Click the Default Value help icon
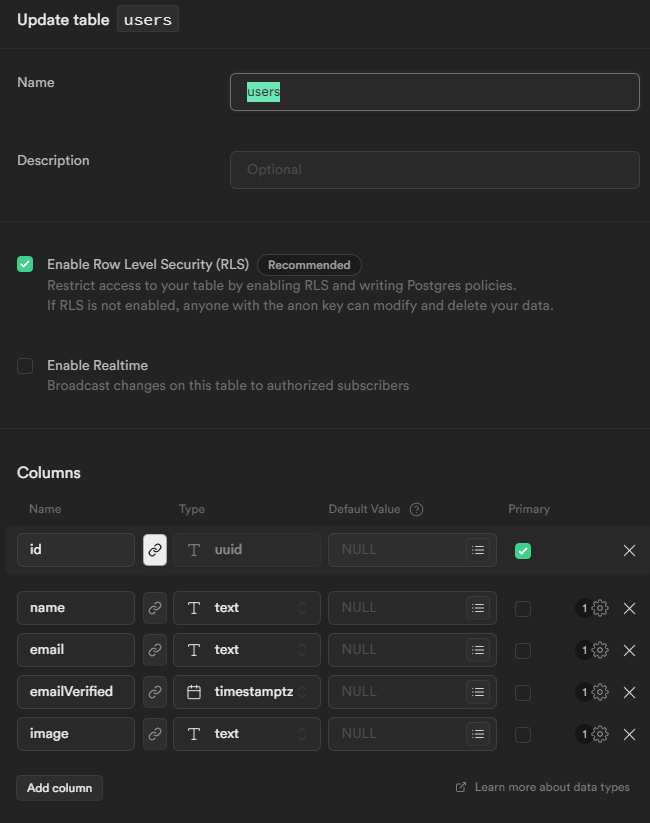 417,509
